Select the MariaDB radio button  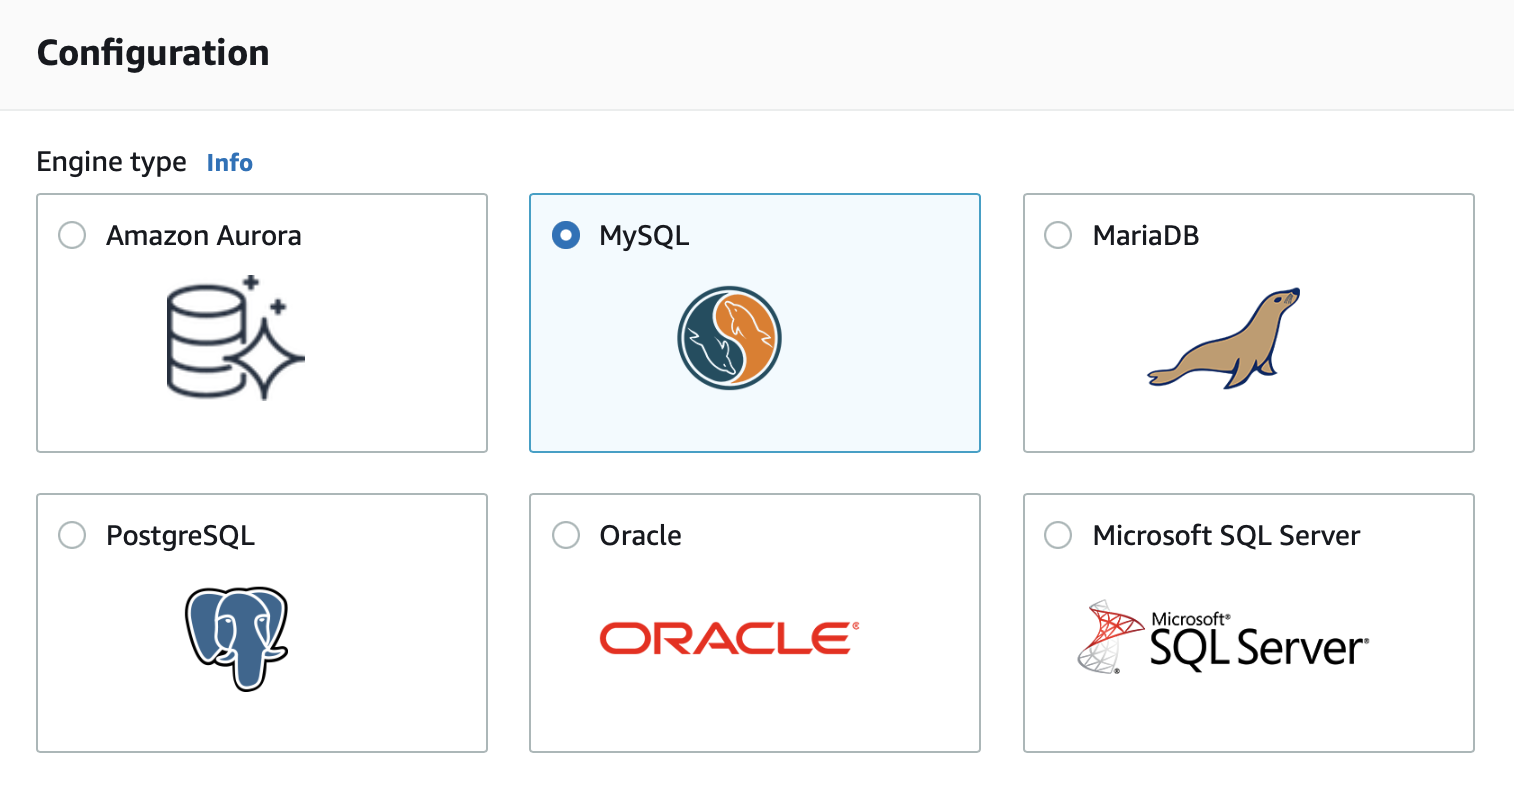(x=1058, y=235)
